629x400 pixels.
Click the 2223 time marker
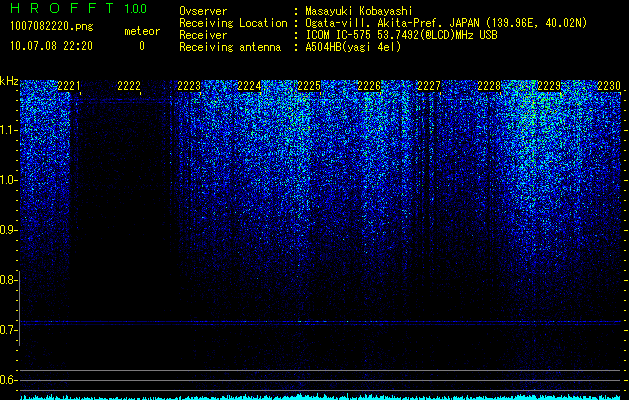tap(189, 86)
